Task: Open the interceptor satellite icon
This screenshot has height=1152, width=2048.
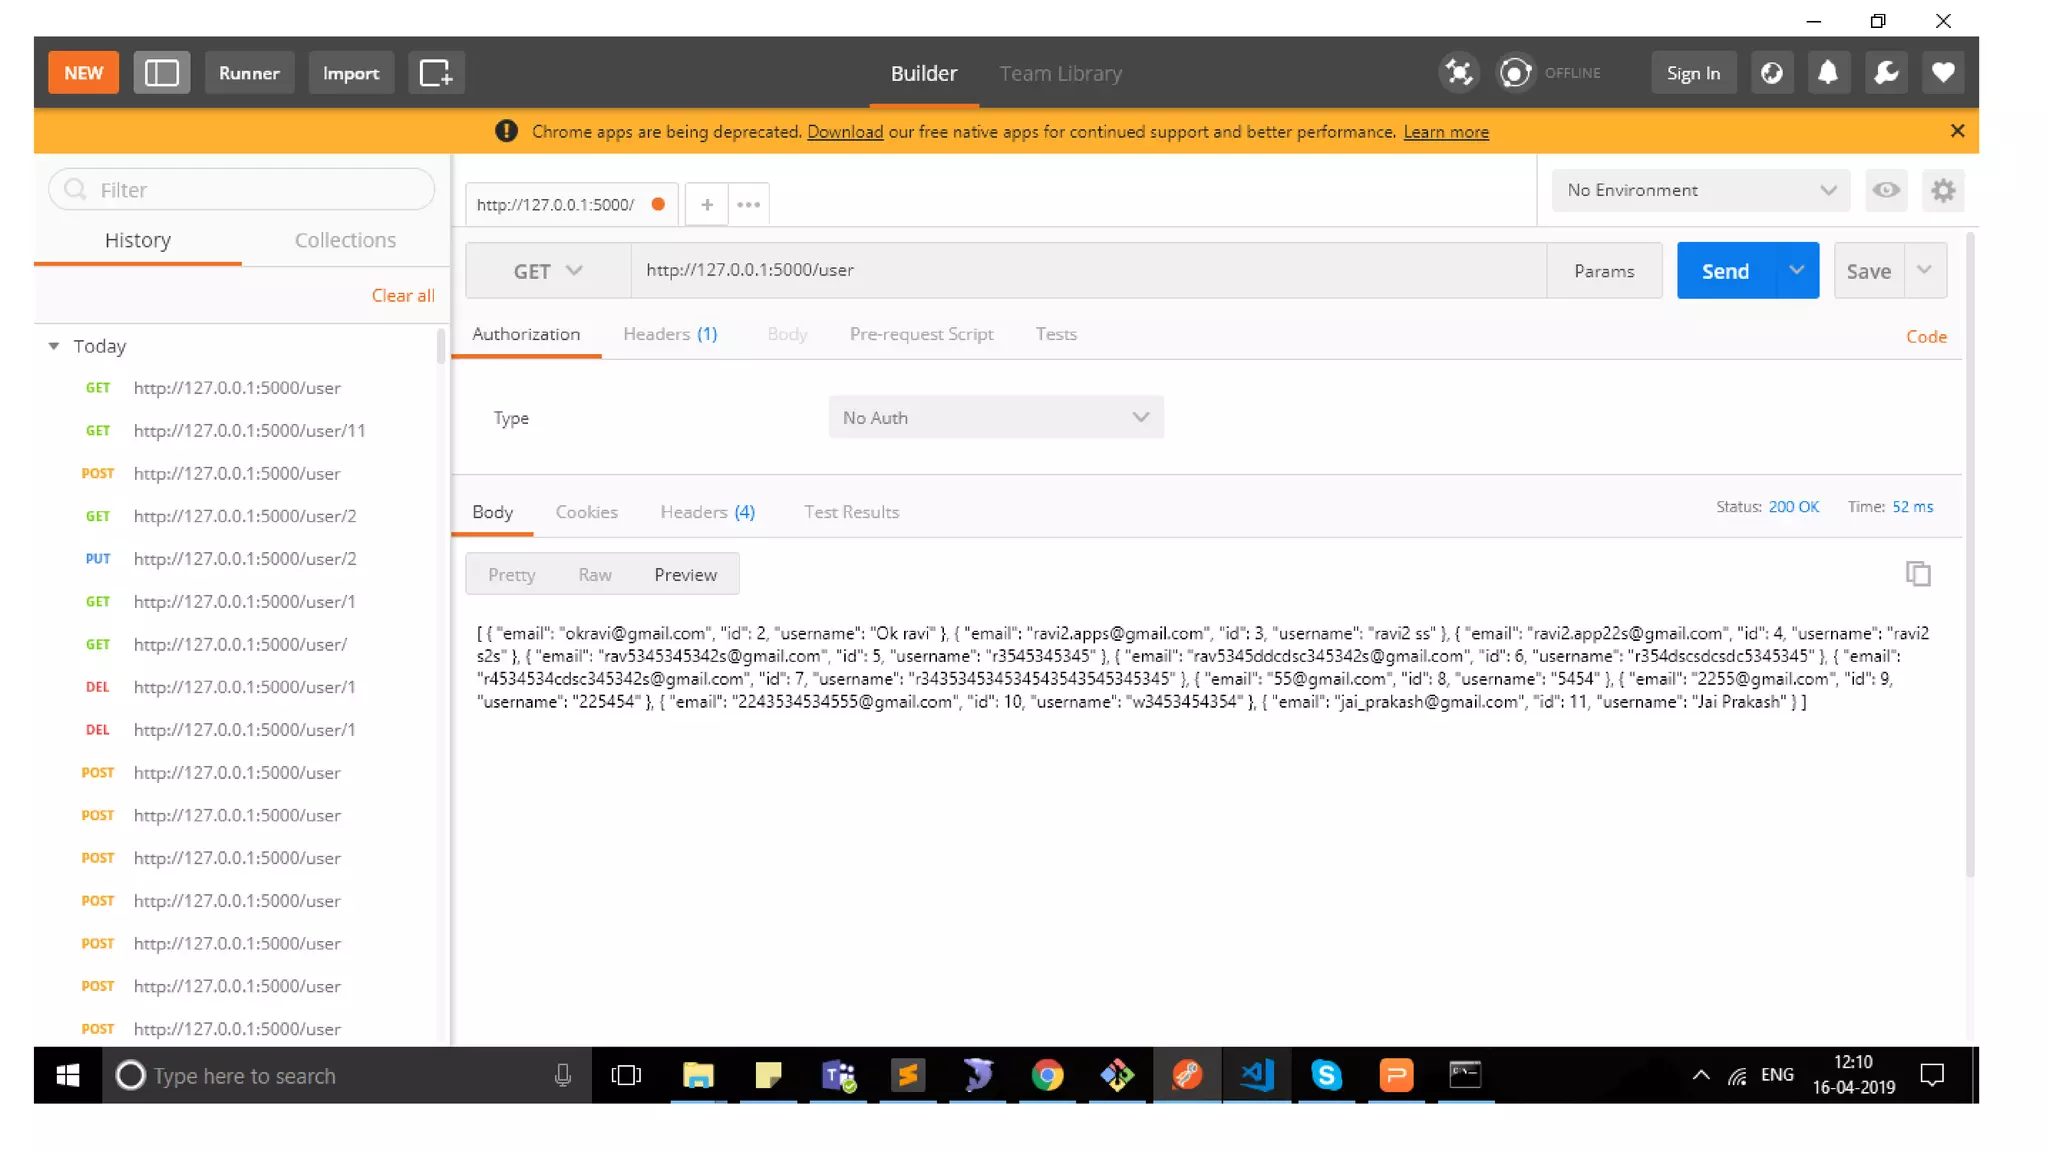Action: 1459,73
